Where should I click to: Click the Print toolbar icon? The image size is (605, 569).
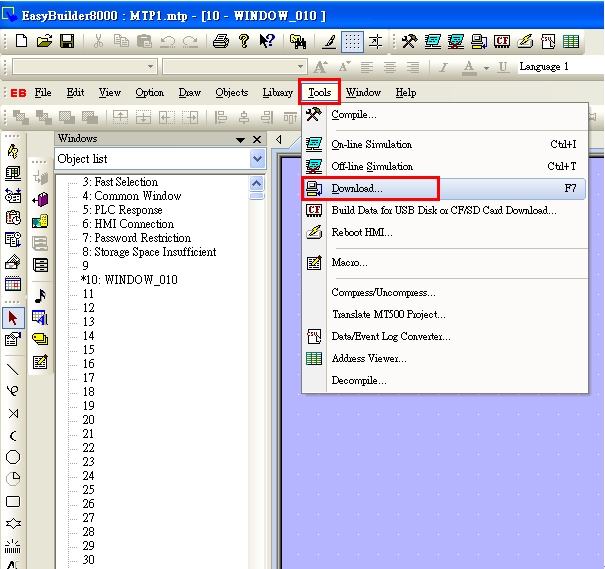tap(221, 41)
